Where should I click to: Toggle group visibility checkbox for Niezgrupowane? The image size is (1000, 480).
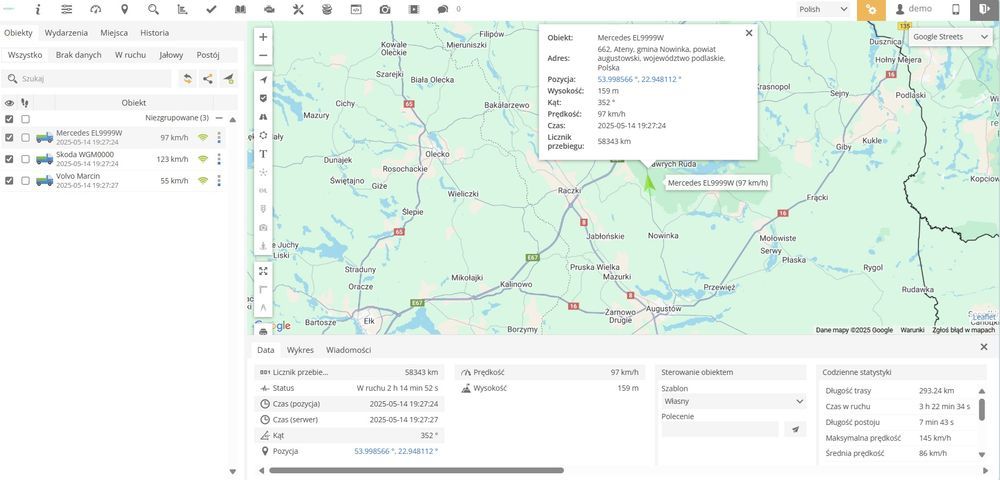(x=9, y=119)
